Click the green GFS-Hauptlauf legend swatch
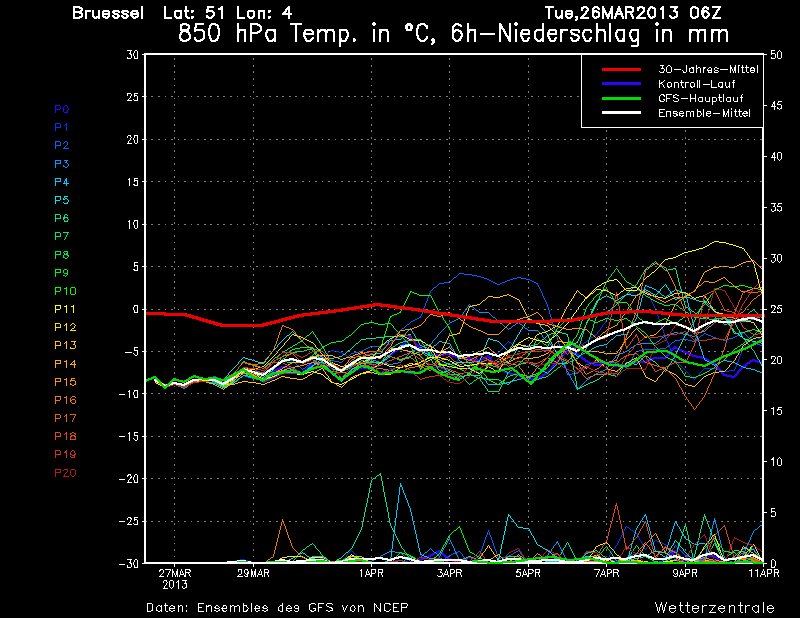800x618 pixels. click(x=621, y=98)
